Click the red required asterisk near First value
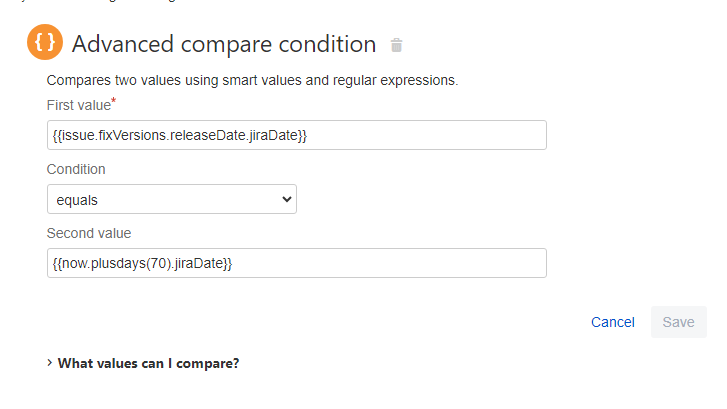This screenshot has height=409, width=727. 114,100
